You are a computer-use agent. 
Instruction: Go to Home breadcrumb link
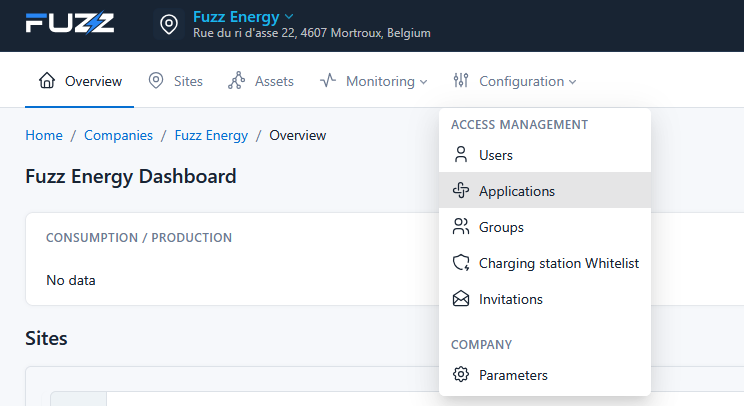[44, 135]
